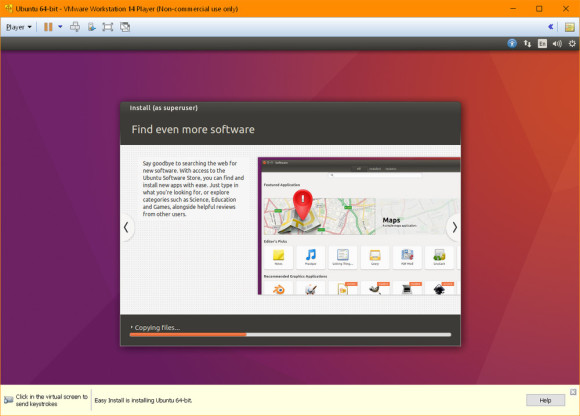
Task: Open the En keyboard layout indicator
Action: (542, 44)
